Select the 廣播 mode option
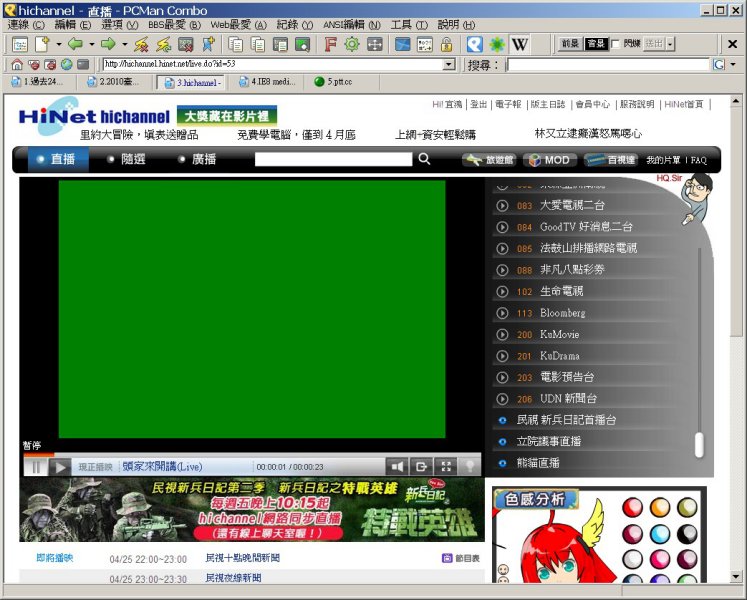Image resolution: width=747 pixels, height=600 pixels. coord(203,159)
